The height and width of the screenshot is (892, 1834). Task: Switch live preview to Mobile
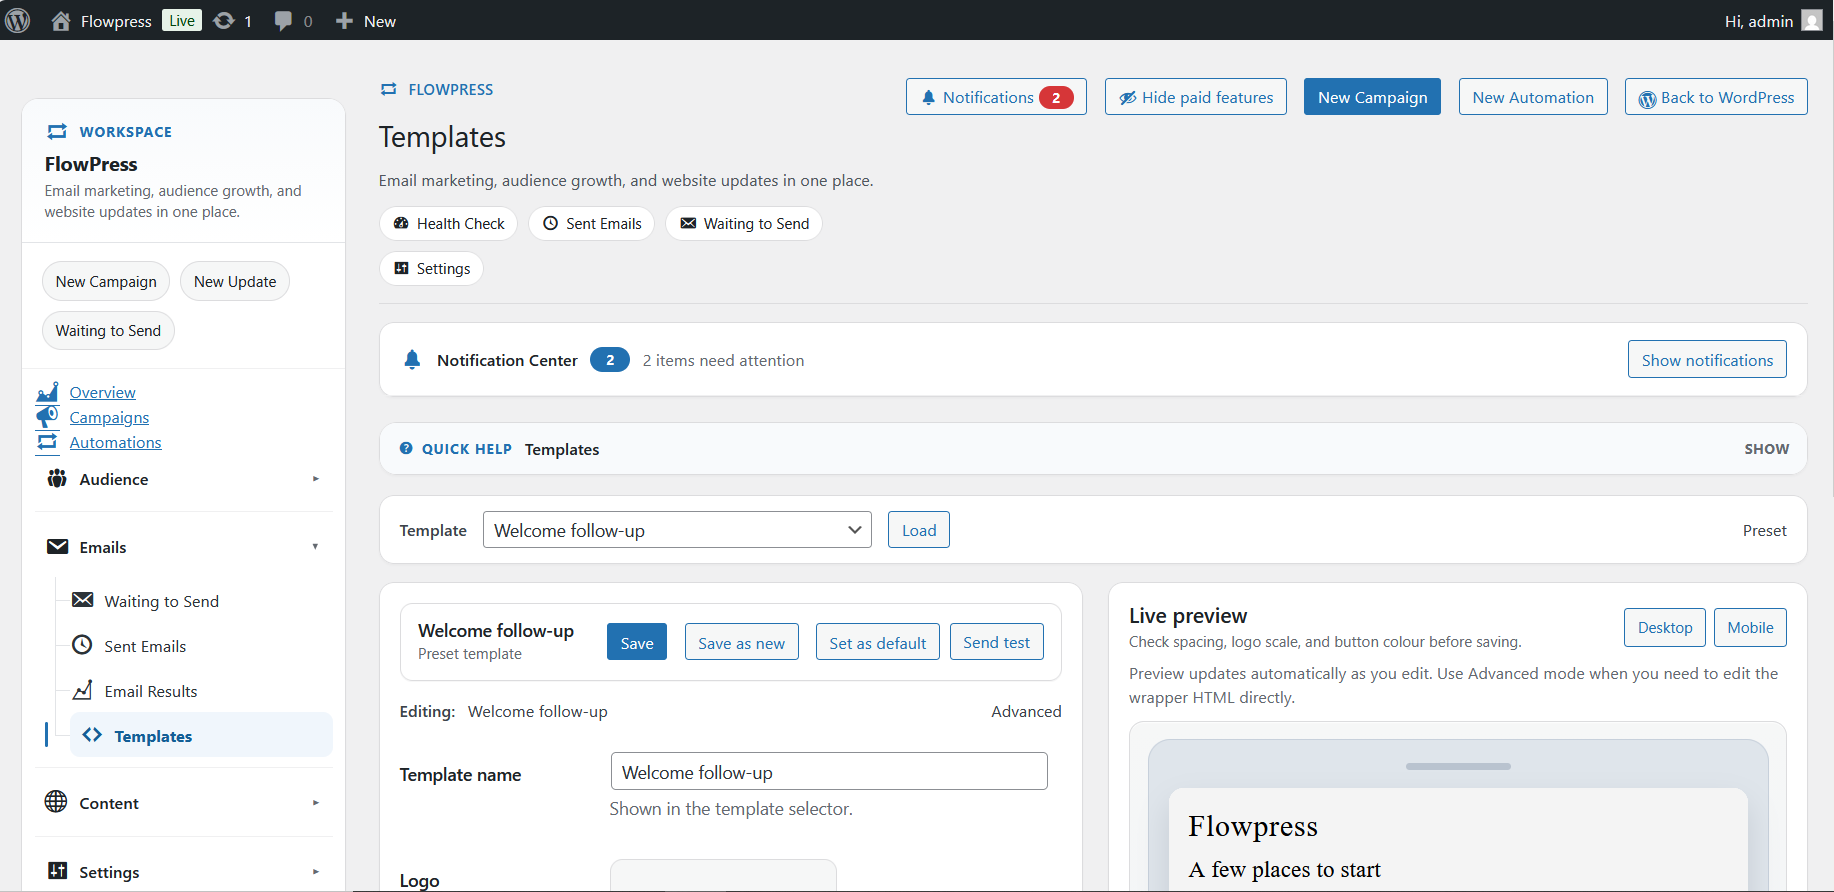(x=1750, y=627)
